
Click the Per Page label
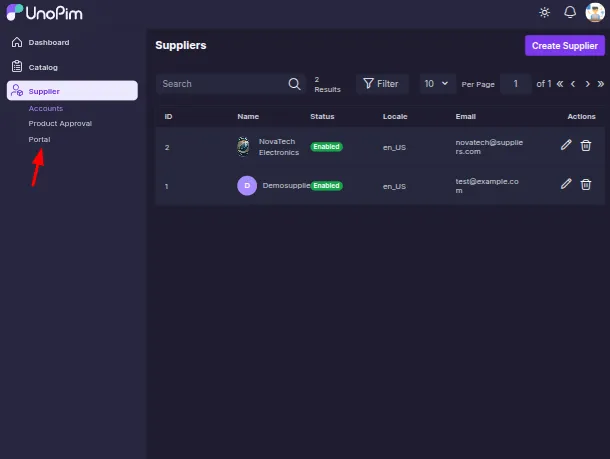point(478,84)
